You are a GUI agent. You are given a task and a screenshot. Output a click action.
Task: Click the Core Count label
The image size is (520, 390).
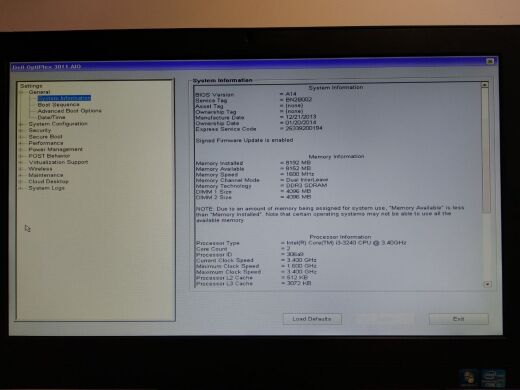tap(212, 249)
